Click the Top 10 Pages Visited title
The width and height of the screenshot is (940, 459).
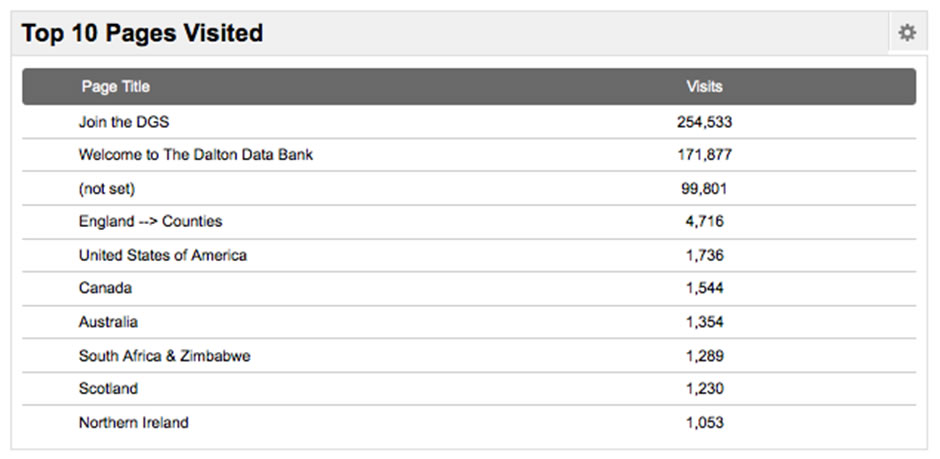point(142,33)
